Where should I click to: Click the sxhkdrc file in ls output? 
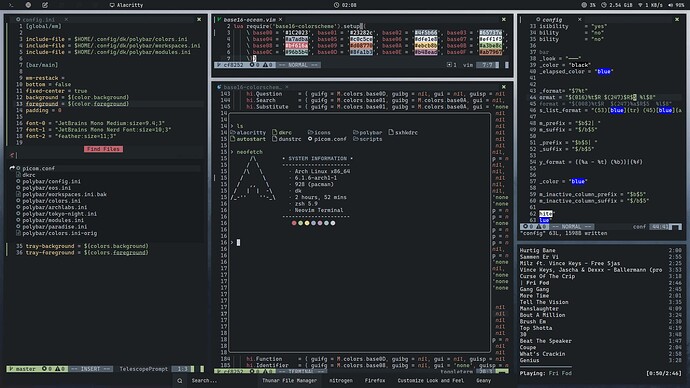pyautogui.click(x=403, y=132)
